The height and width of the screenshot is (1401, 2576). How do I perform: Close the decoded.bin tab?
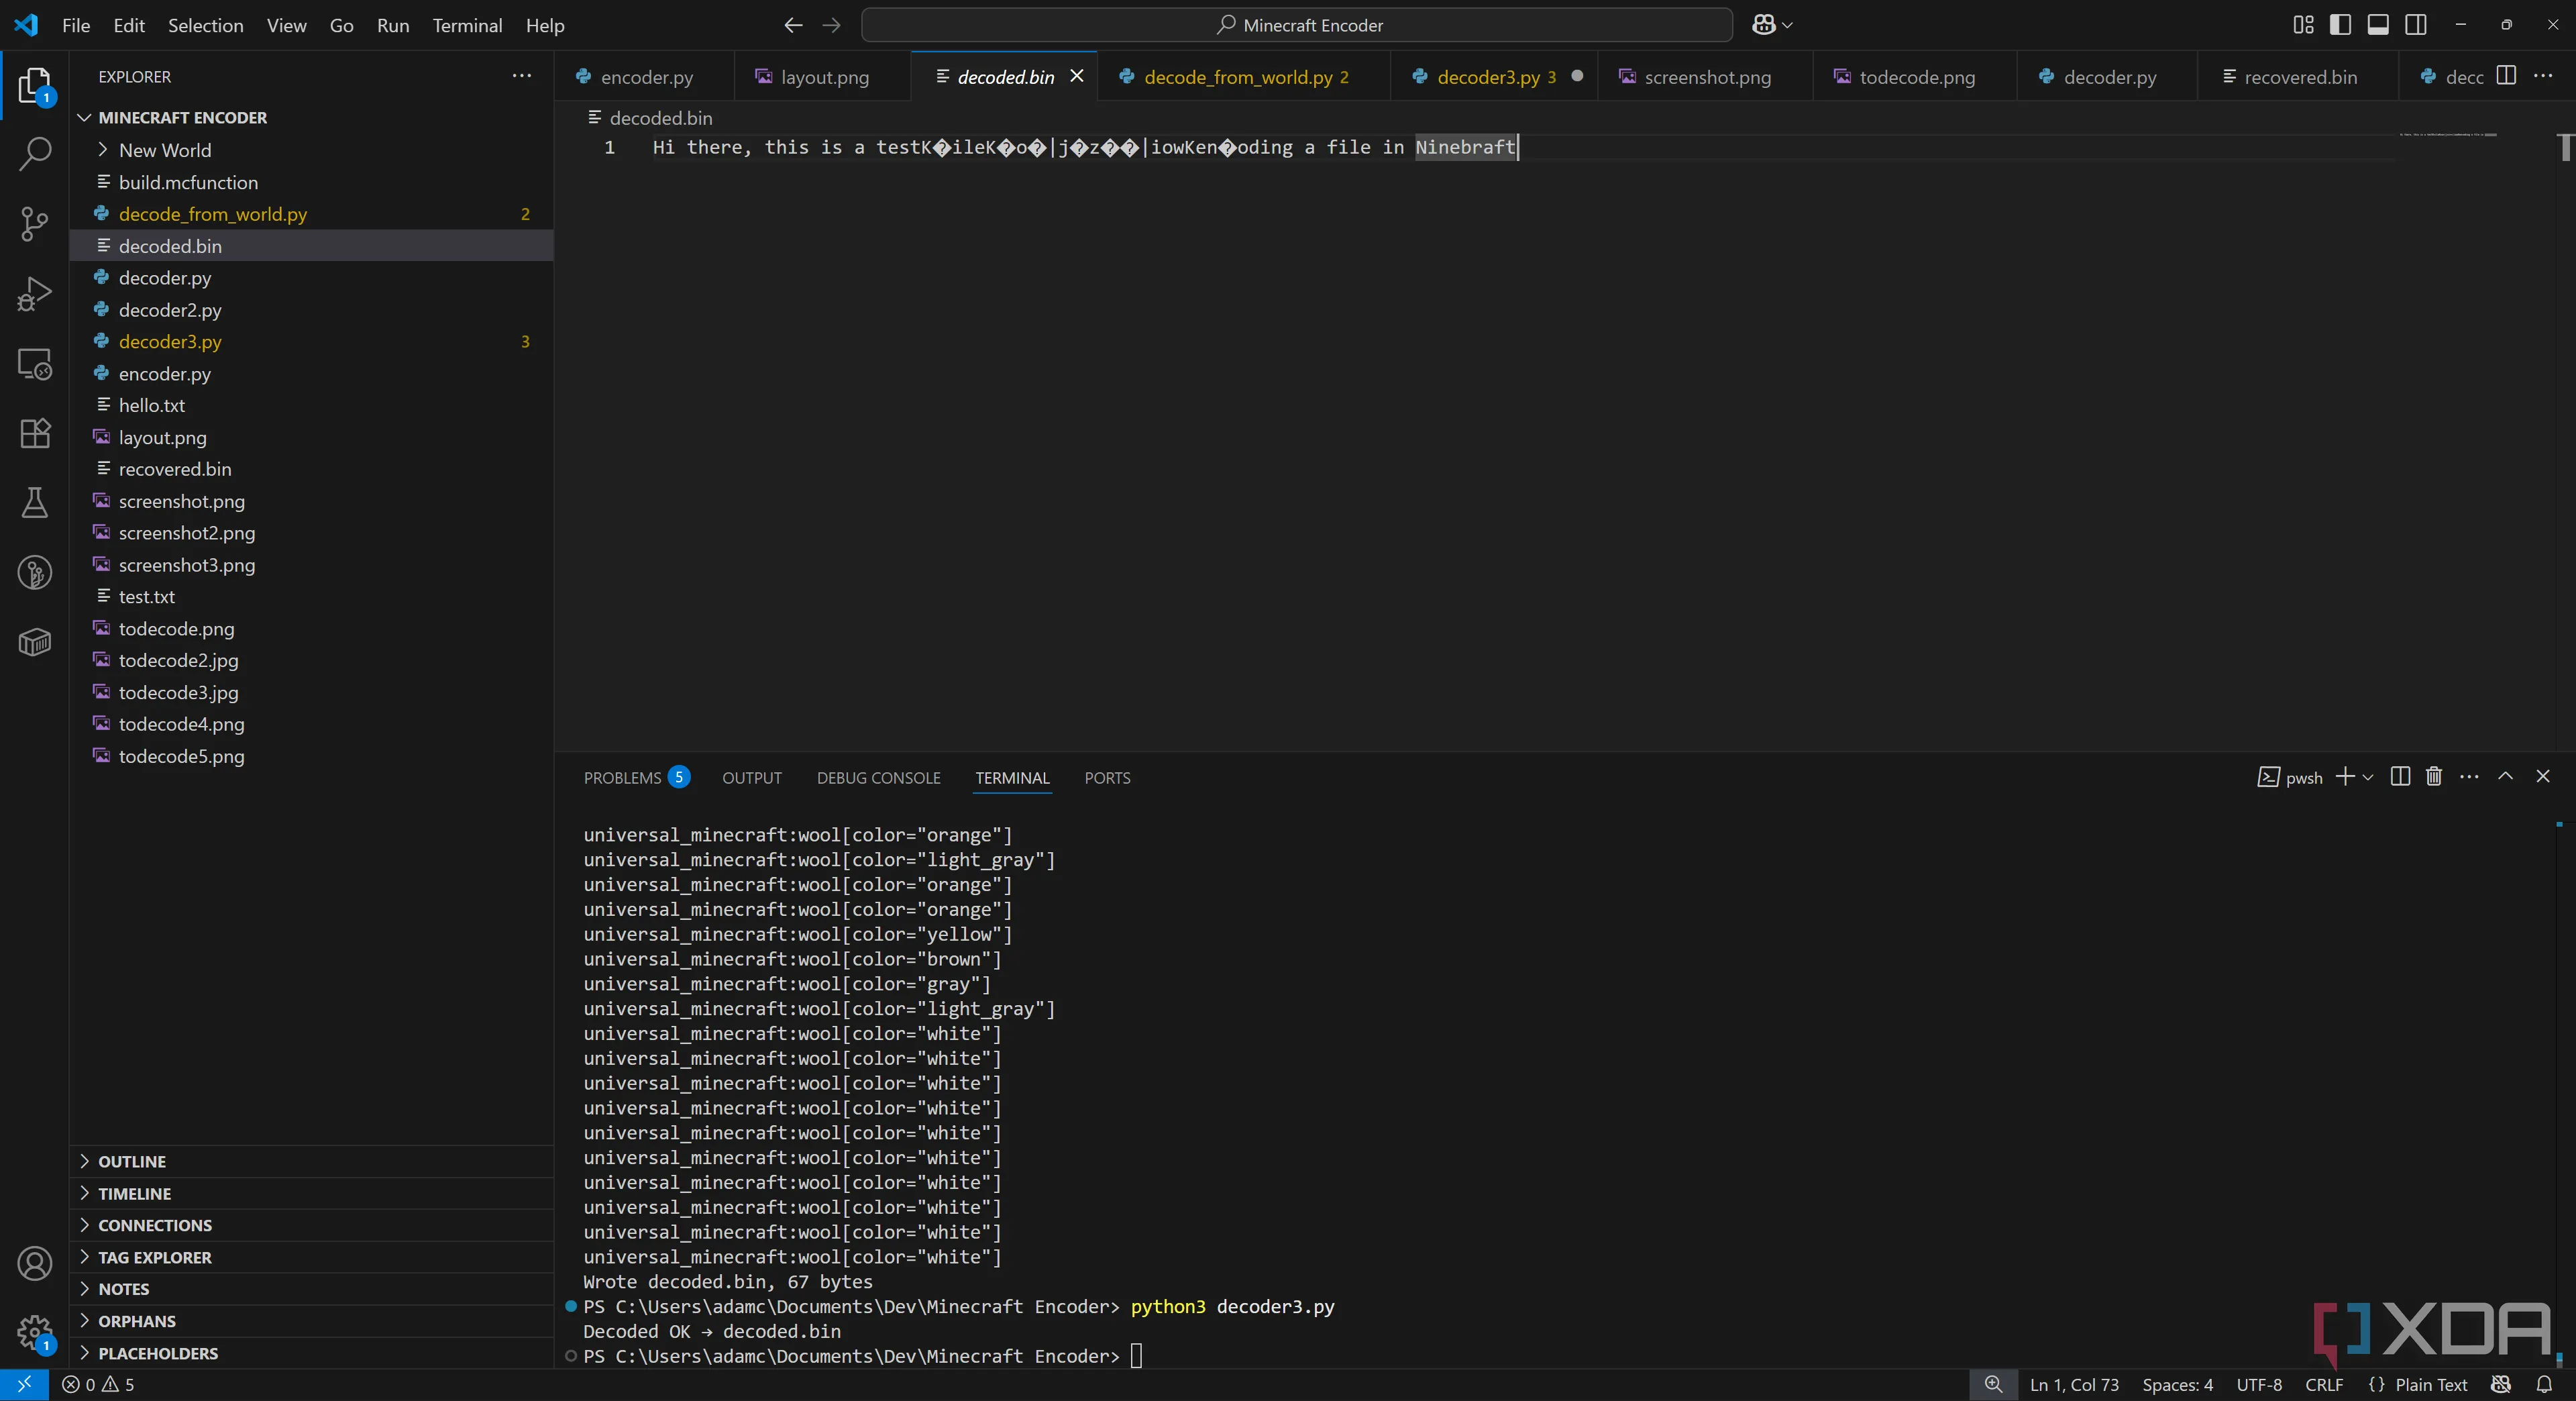pos(1077,76)
